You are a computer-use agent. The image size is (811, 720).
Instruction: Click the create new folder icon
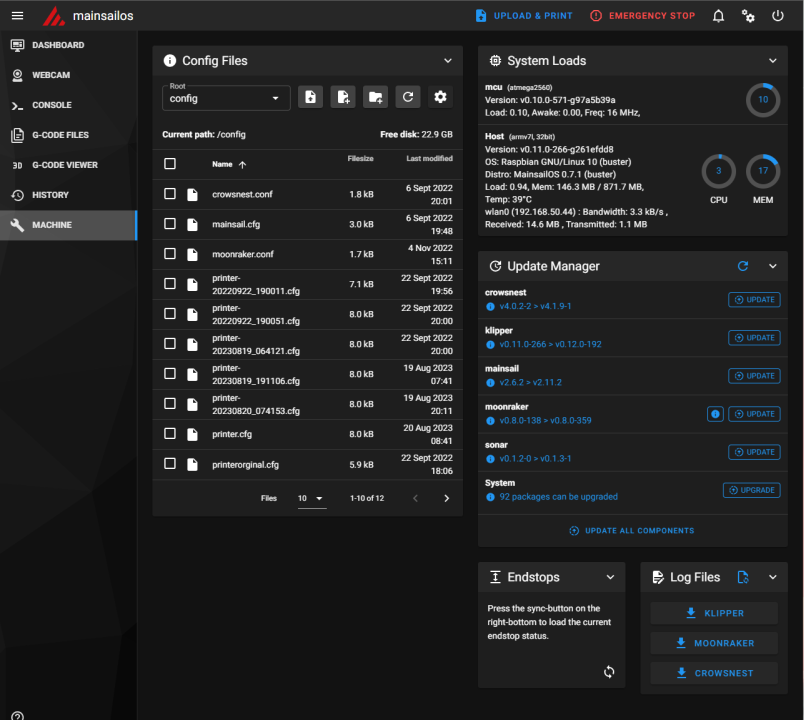(375, 97)
